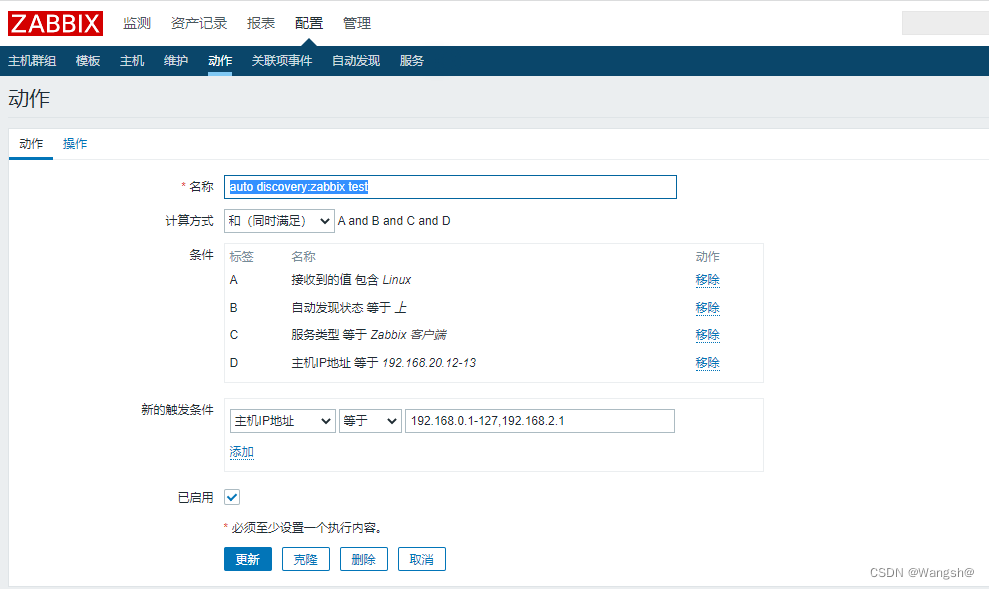Screen dimensions: 989x589
Task: Cancel with the 取消 button
Action: [422, 559]
